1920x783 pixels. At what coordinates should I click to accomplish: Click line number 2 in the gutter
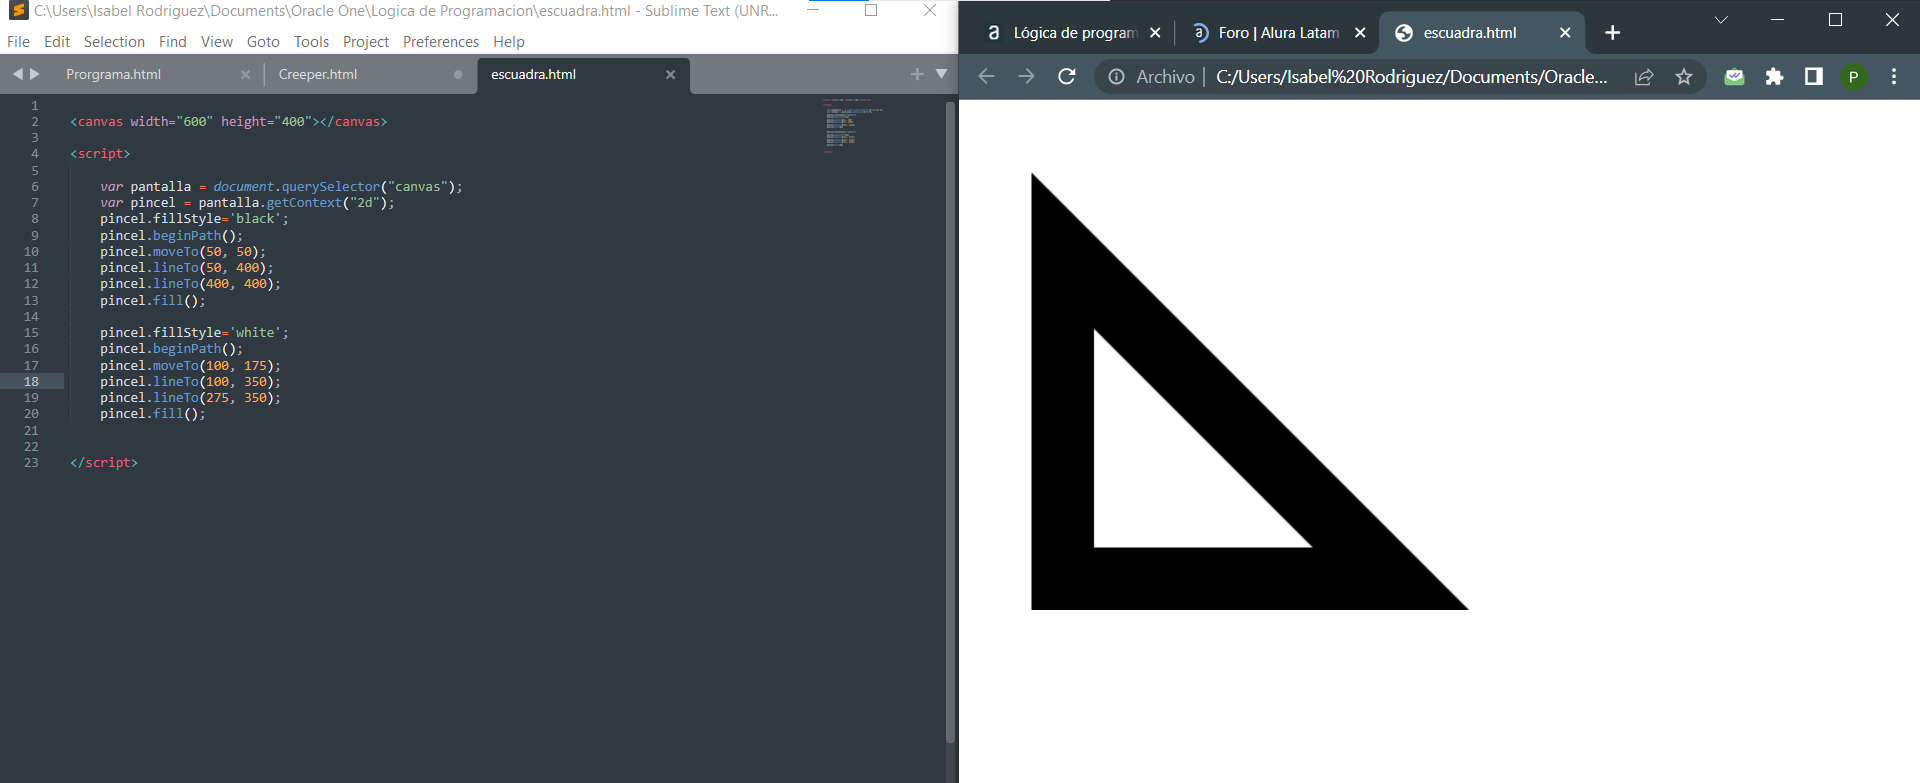click(35, 122)
